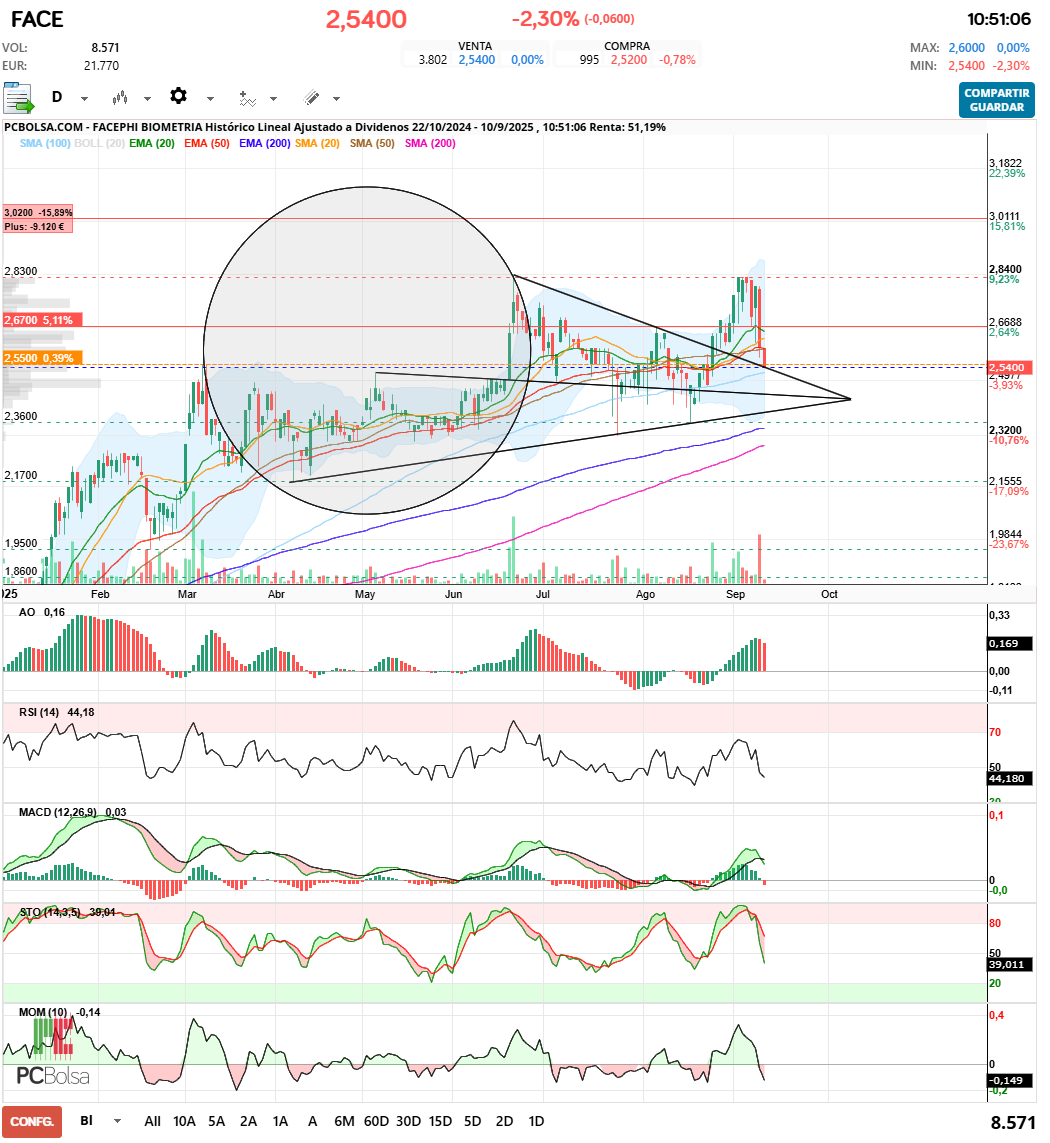Open the export document icon
The image size is (1050, 1143).
(x=18, y=98)
